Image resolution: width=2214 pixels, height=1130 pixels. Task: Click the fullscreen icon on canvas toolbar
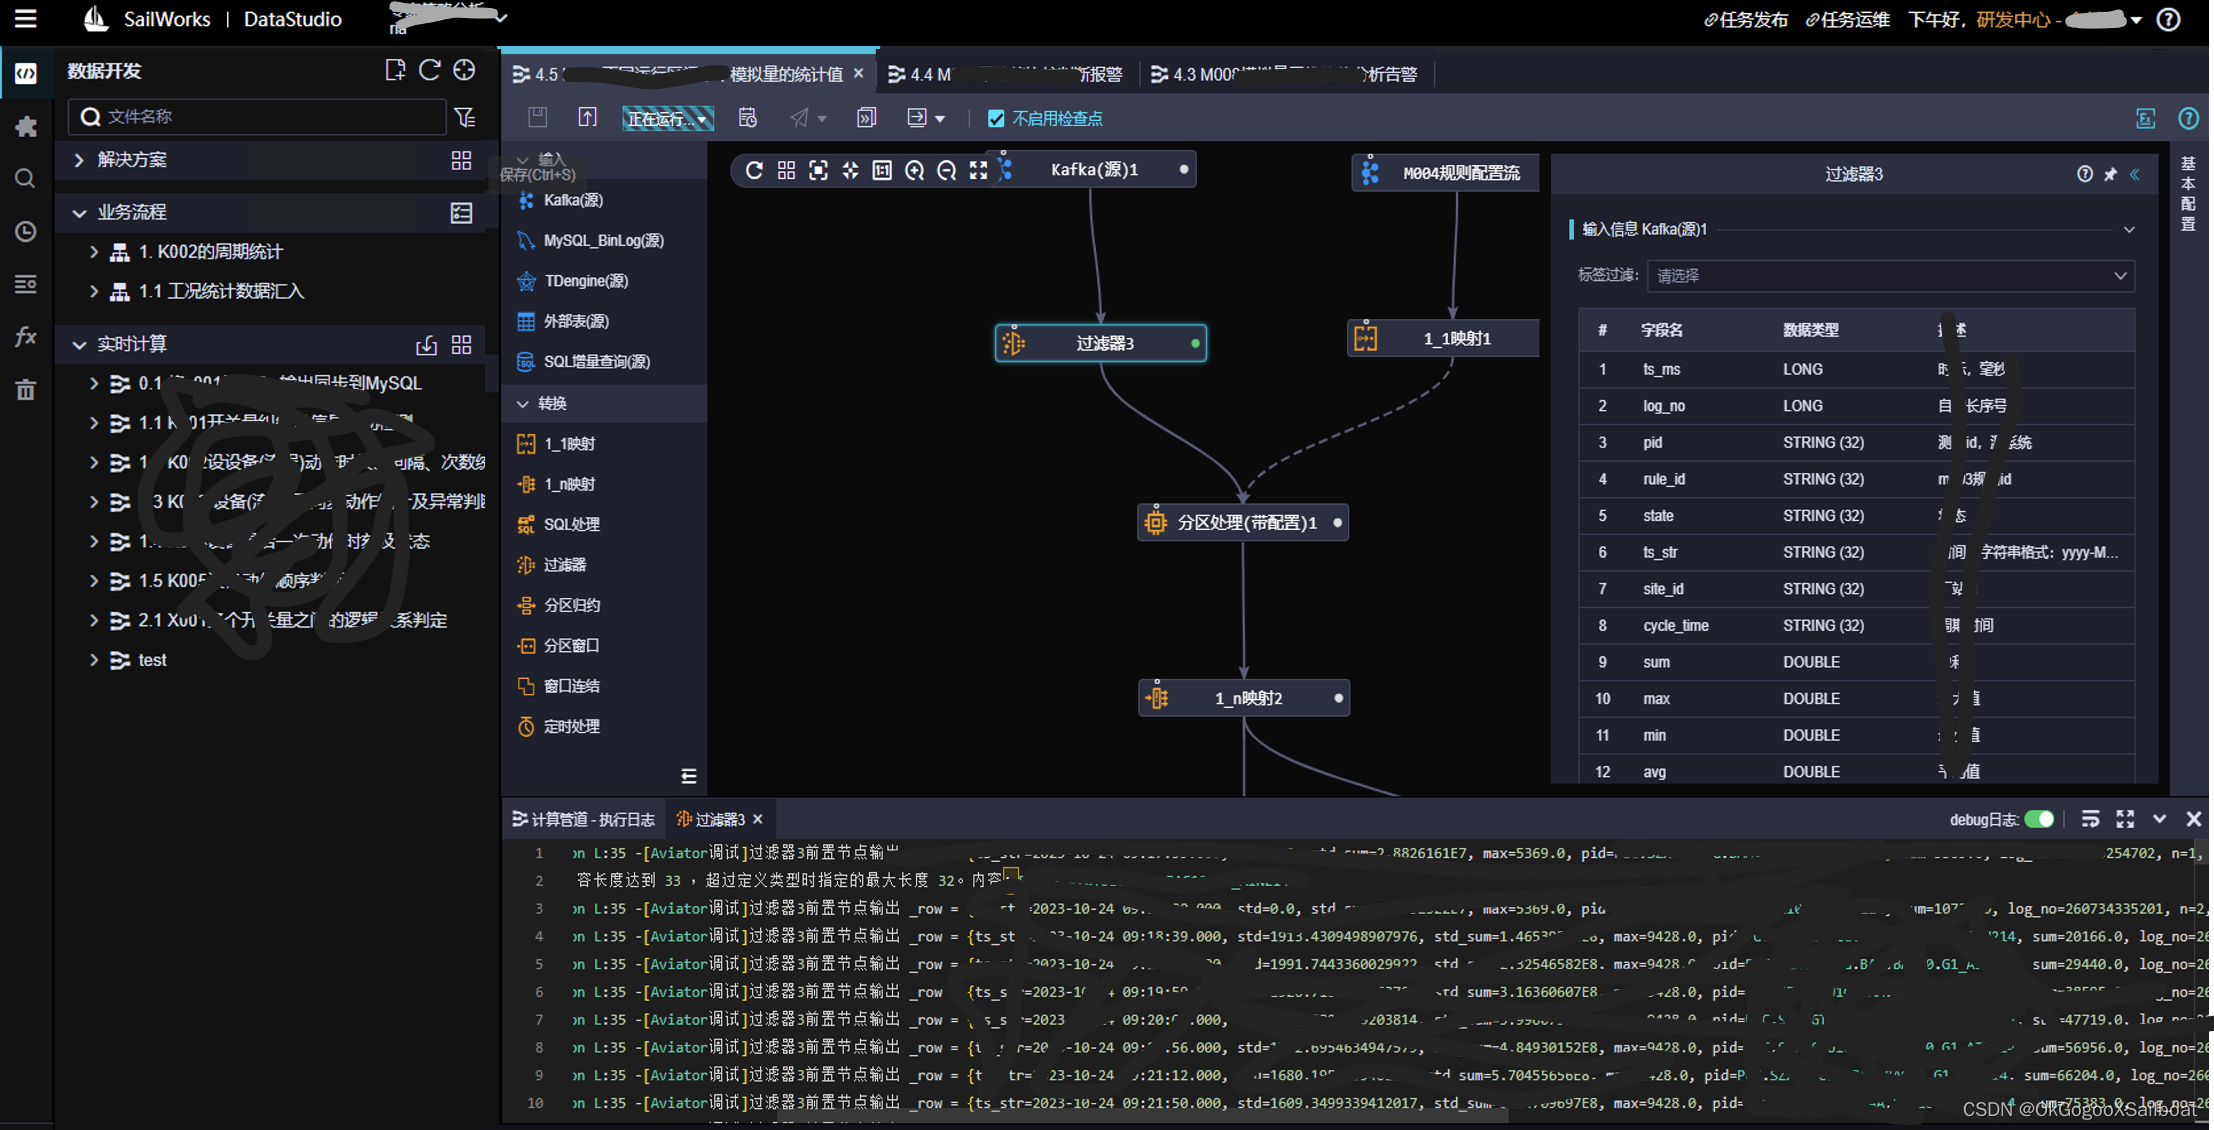pyautogui.click(x=978, y=171)
